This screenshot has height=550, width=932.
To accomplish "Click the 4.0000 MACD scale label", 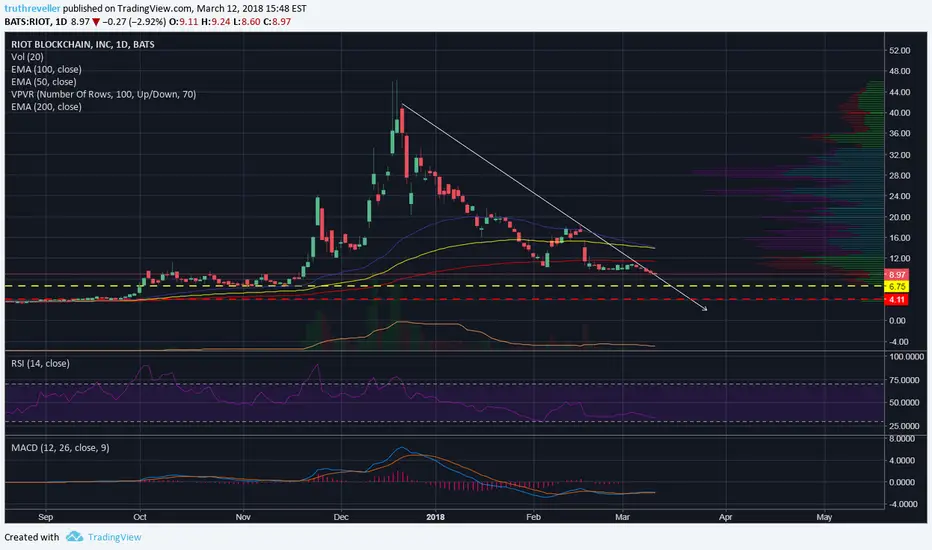I will pyautogui.click(x=902, y=460).
